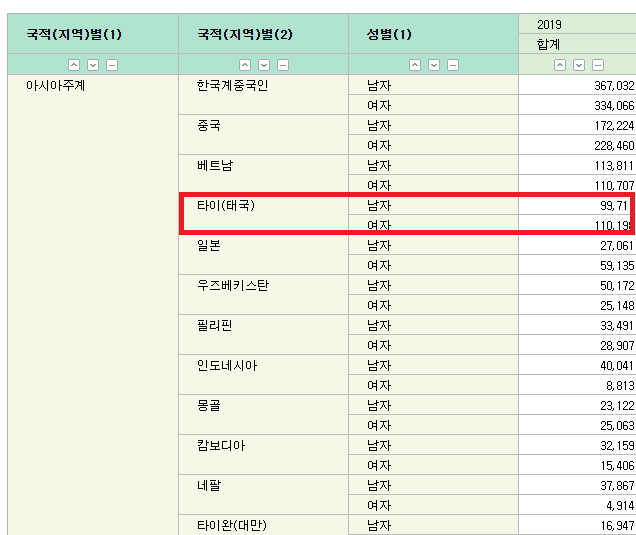
Task: Reset sorting on 국적(지역)별(2) column
Action: tap(282, 65)
